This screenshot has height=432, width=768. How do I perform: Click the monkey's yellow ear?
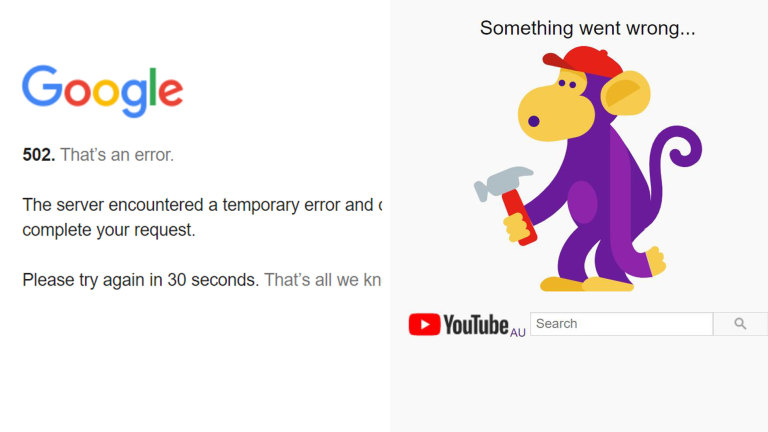coord(625,93)
